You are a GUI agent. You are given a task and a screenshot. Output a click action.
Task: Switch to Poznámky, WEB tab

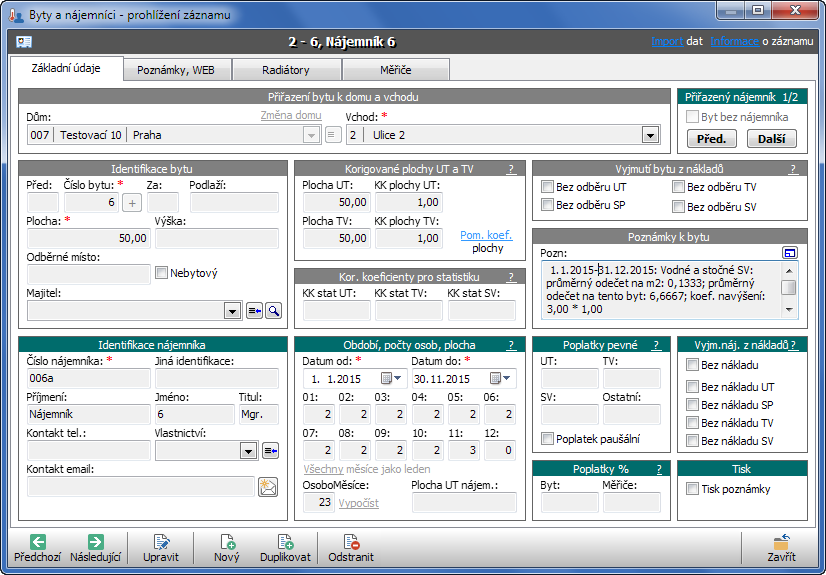tap(176, 70)
